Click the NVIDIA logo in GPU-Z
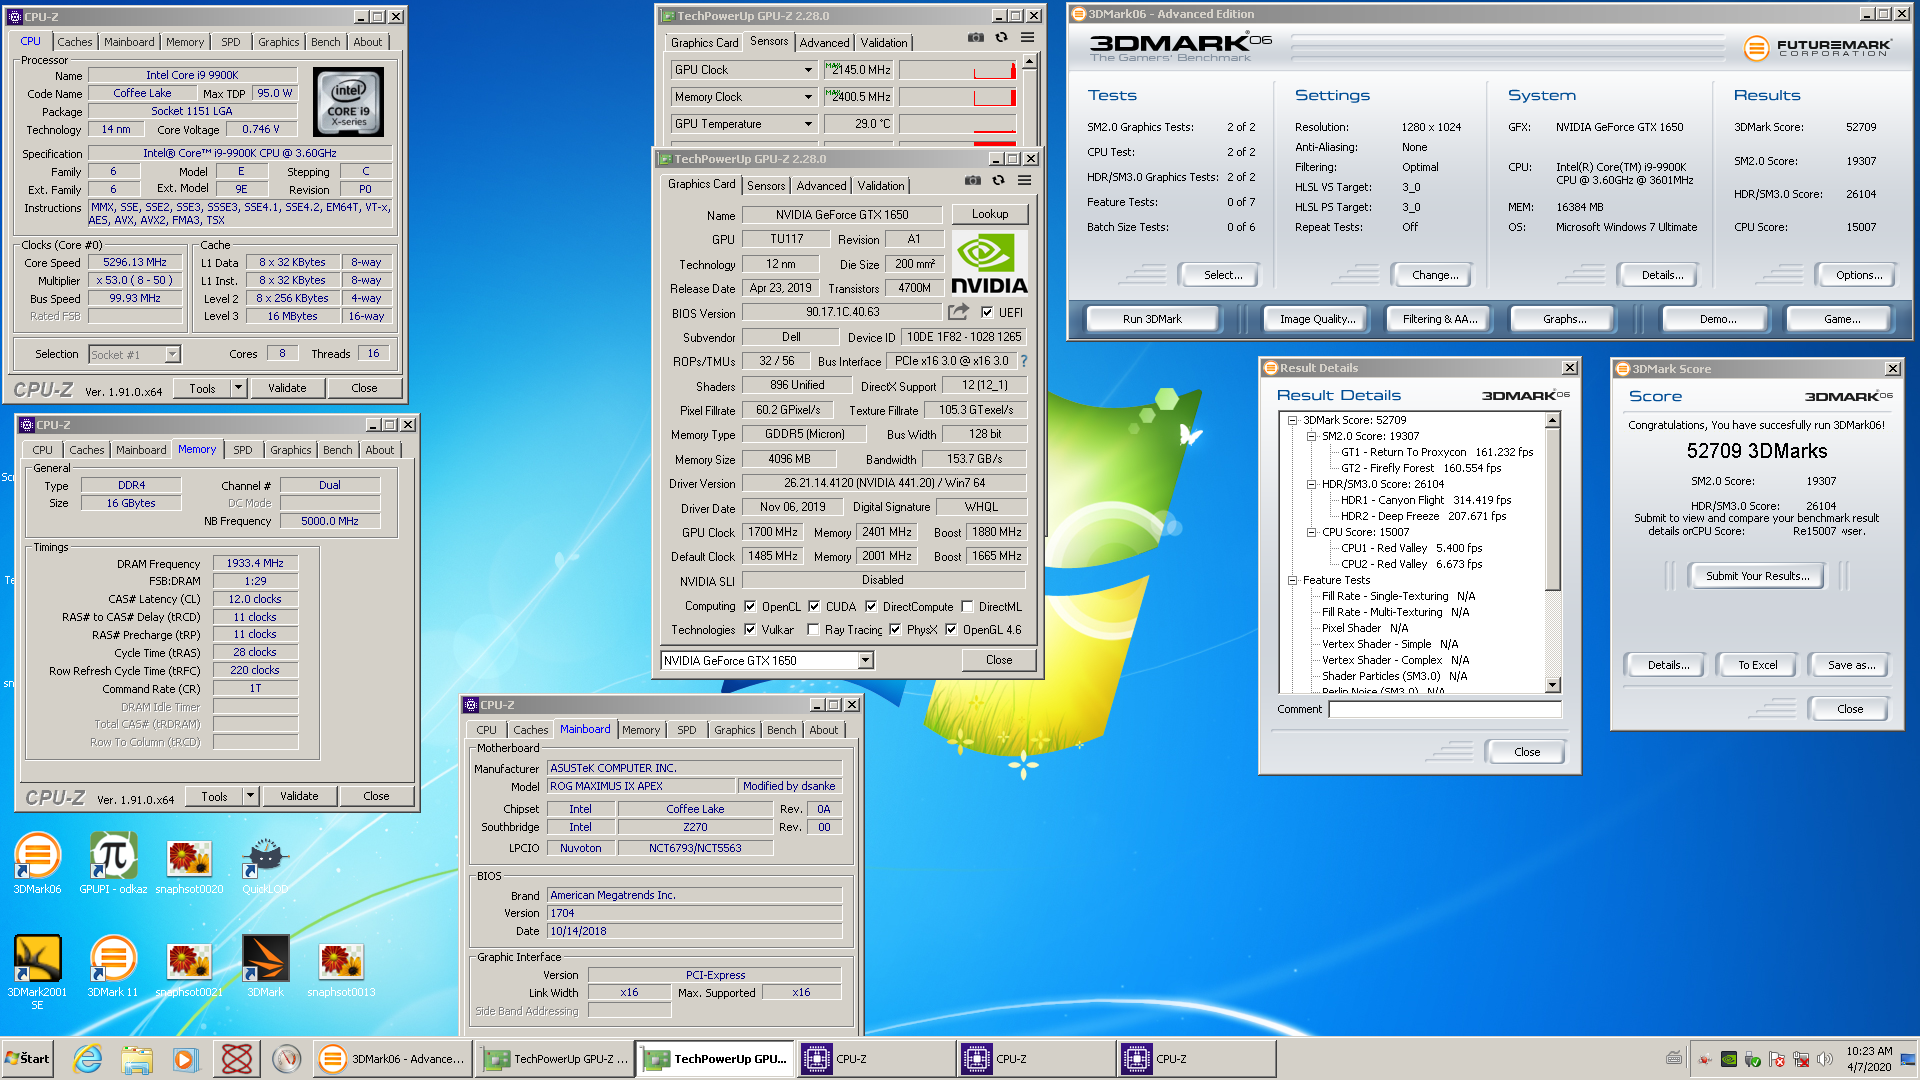1920x1080 pixels. click(989, 264)
